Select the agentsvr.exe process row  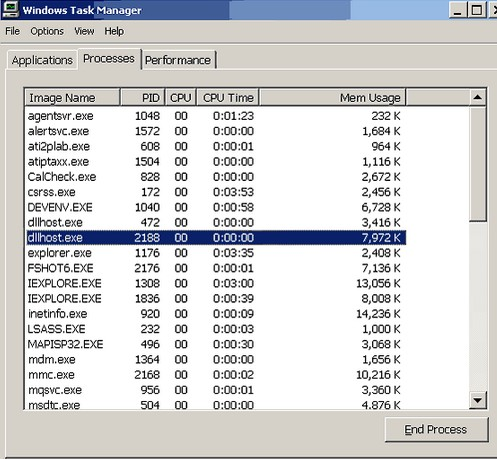(x=216, y=116)
